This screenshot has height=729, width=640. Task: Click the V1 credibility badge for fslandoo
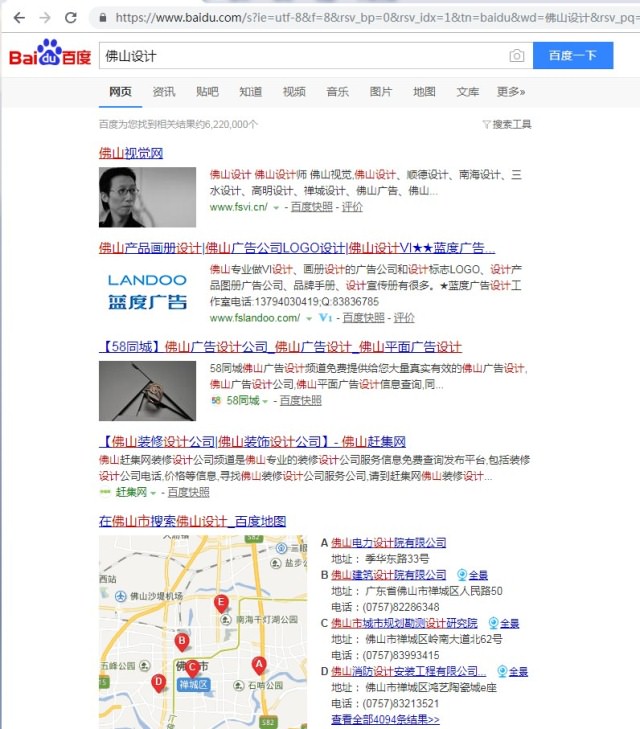[x=325, y=318]
